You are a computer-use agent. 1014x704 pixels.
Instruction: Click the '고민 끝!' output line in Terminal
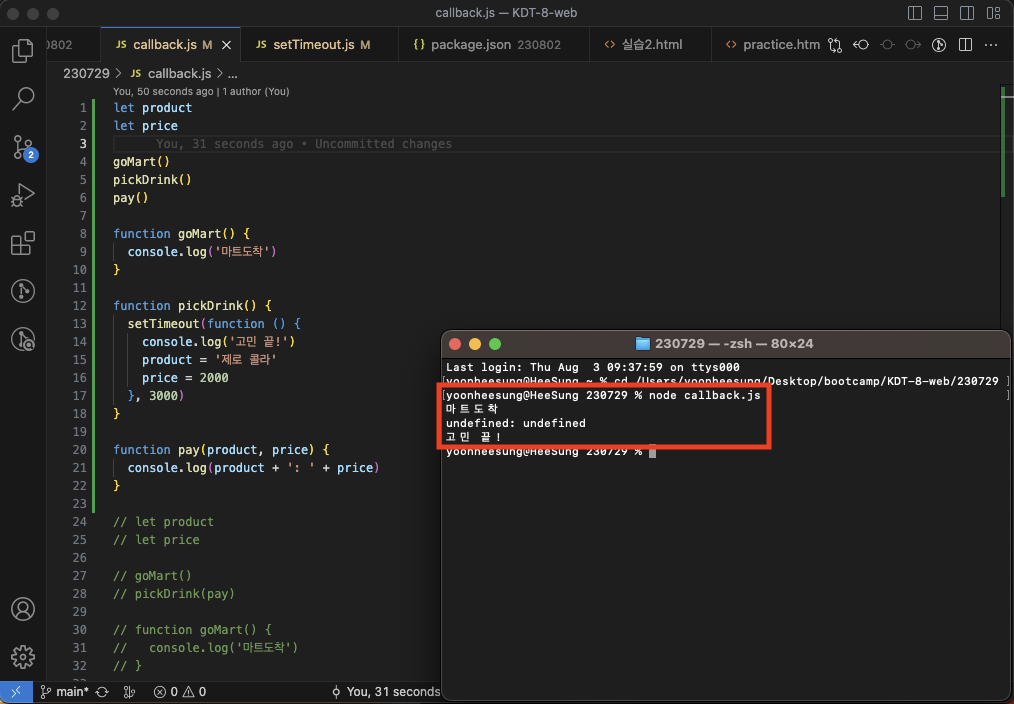tap(473, 438)
